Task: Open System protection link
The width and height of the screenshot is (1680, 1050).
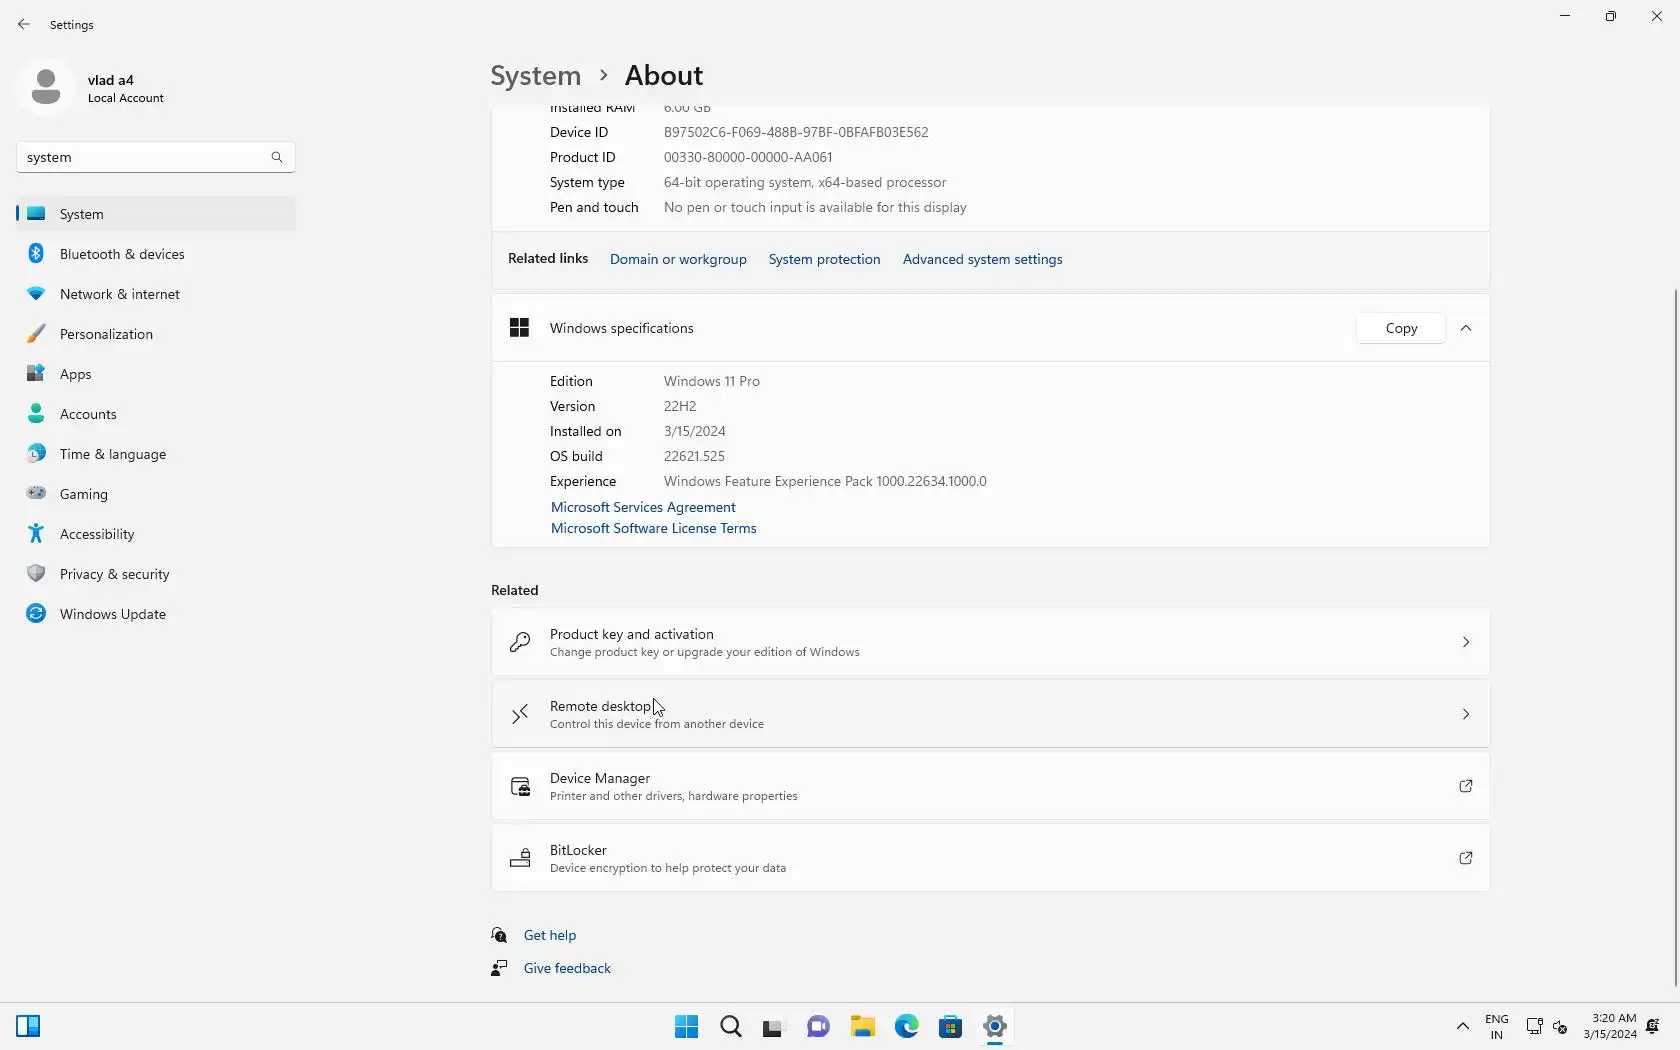Action: point(824,259)
